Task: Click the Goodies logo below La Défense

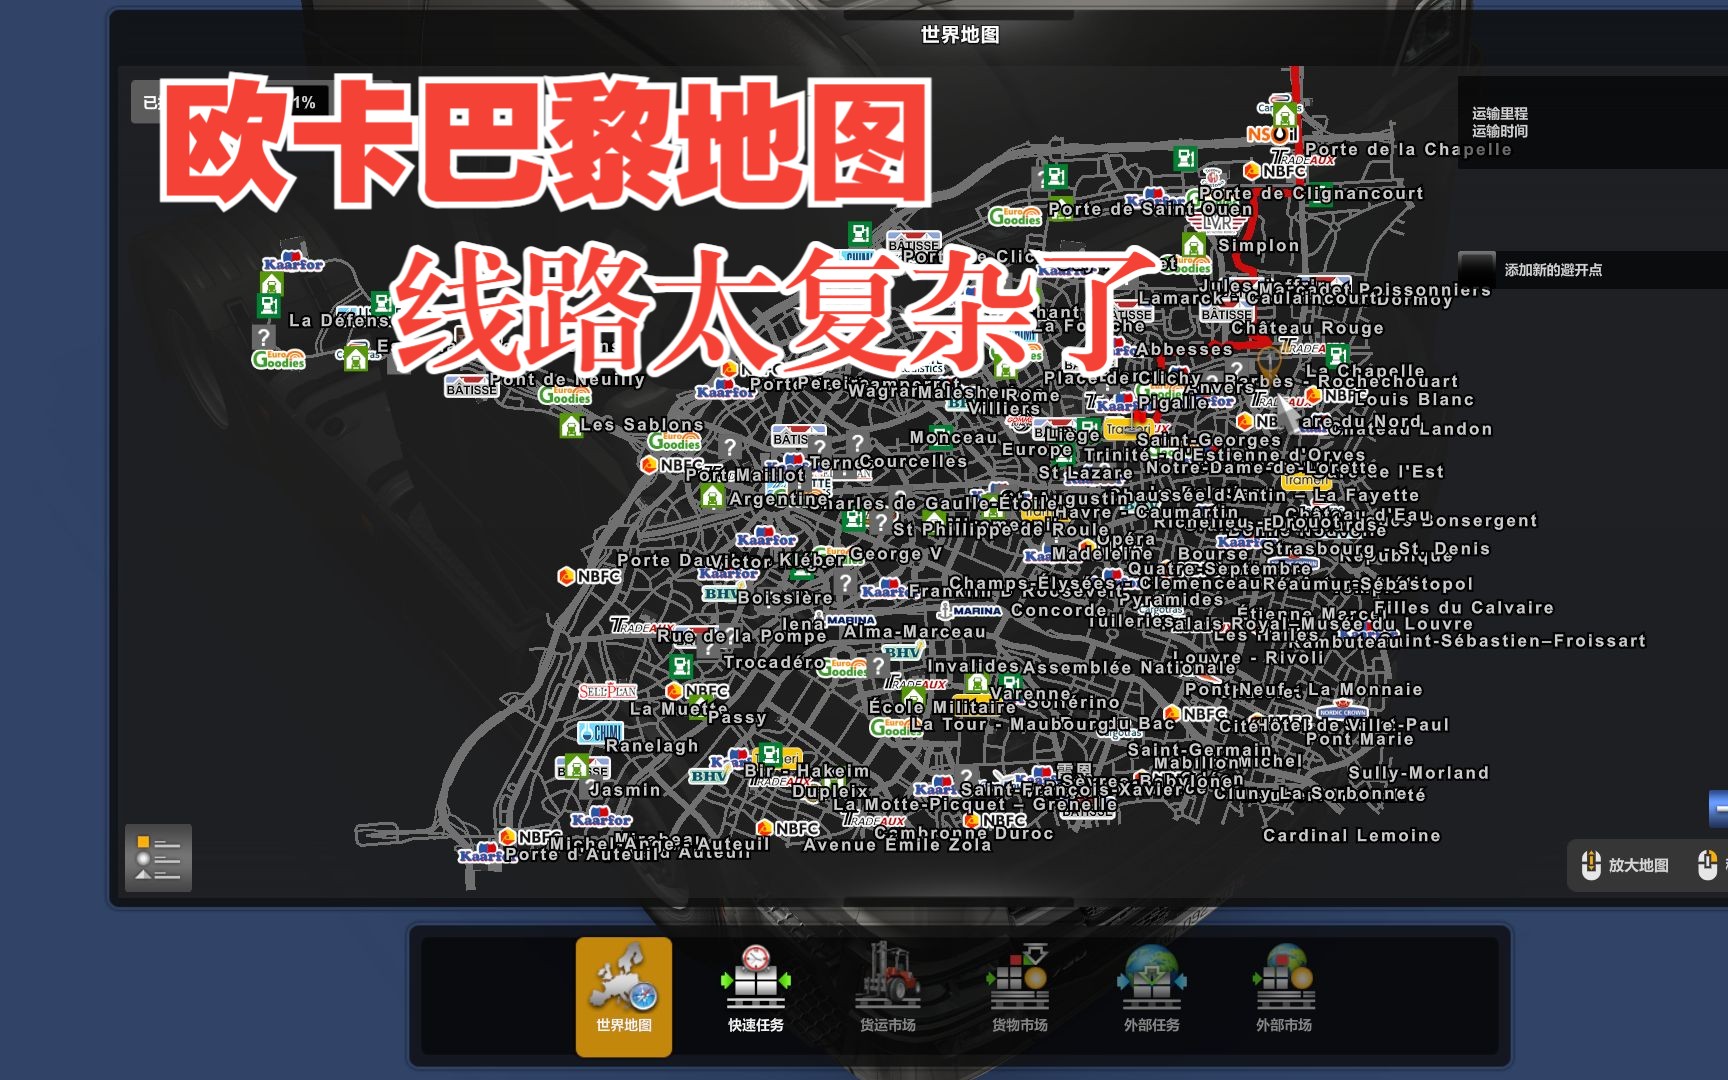Action: coord(279,360)
